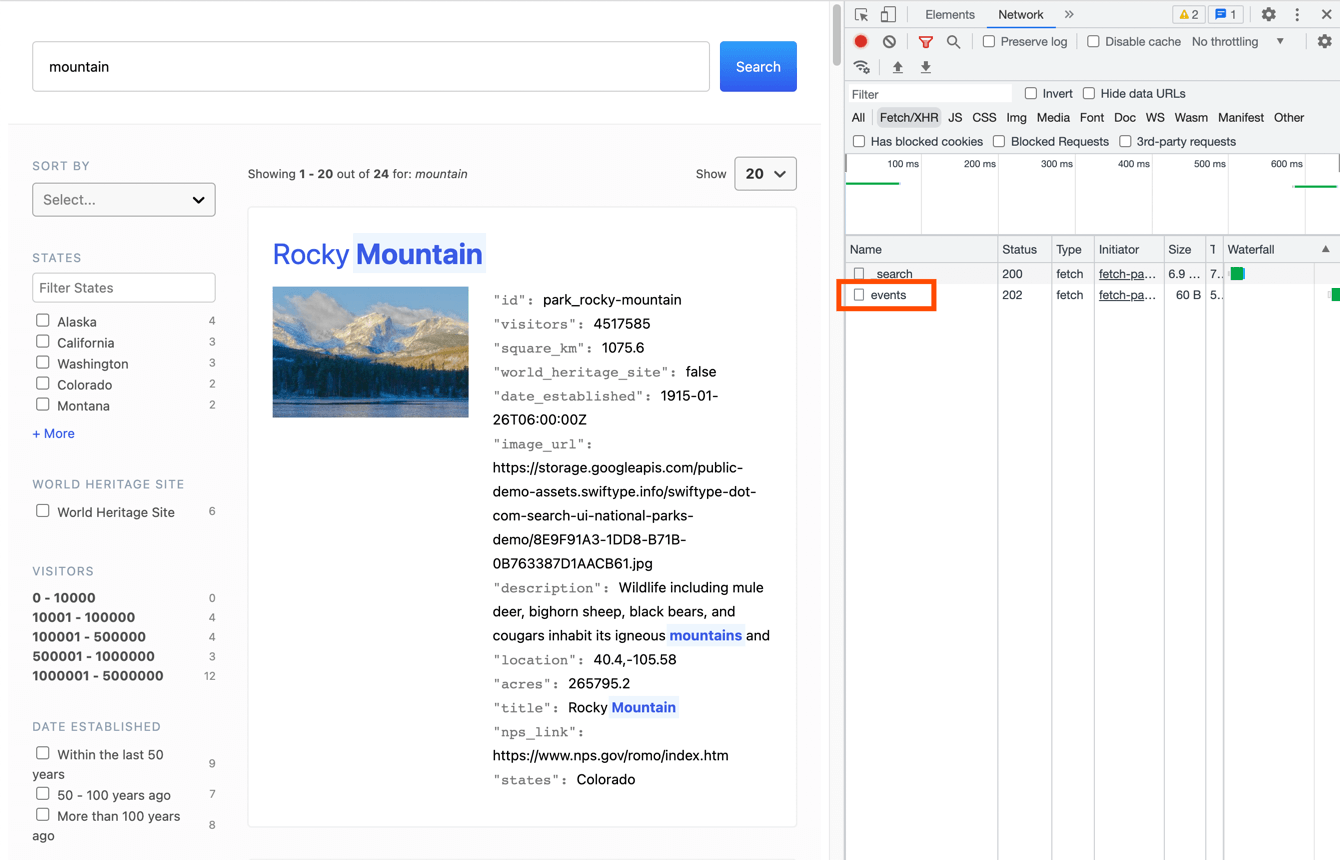This screenshot has width=1340, height=860.
Task: Check the Disable cache option
Action: click(x=1093, y=42)
